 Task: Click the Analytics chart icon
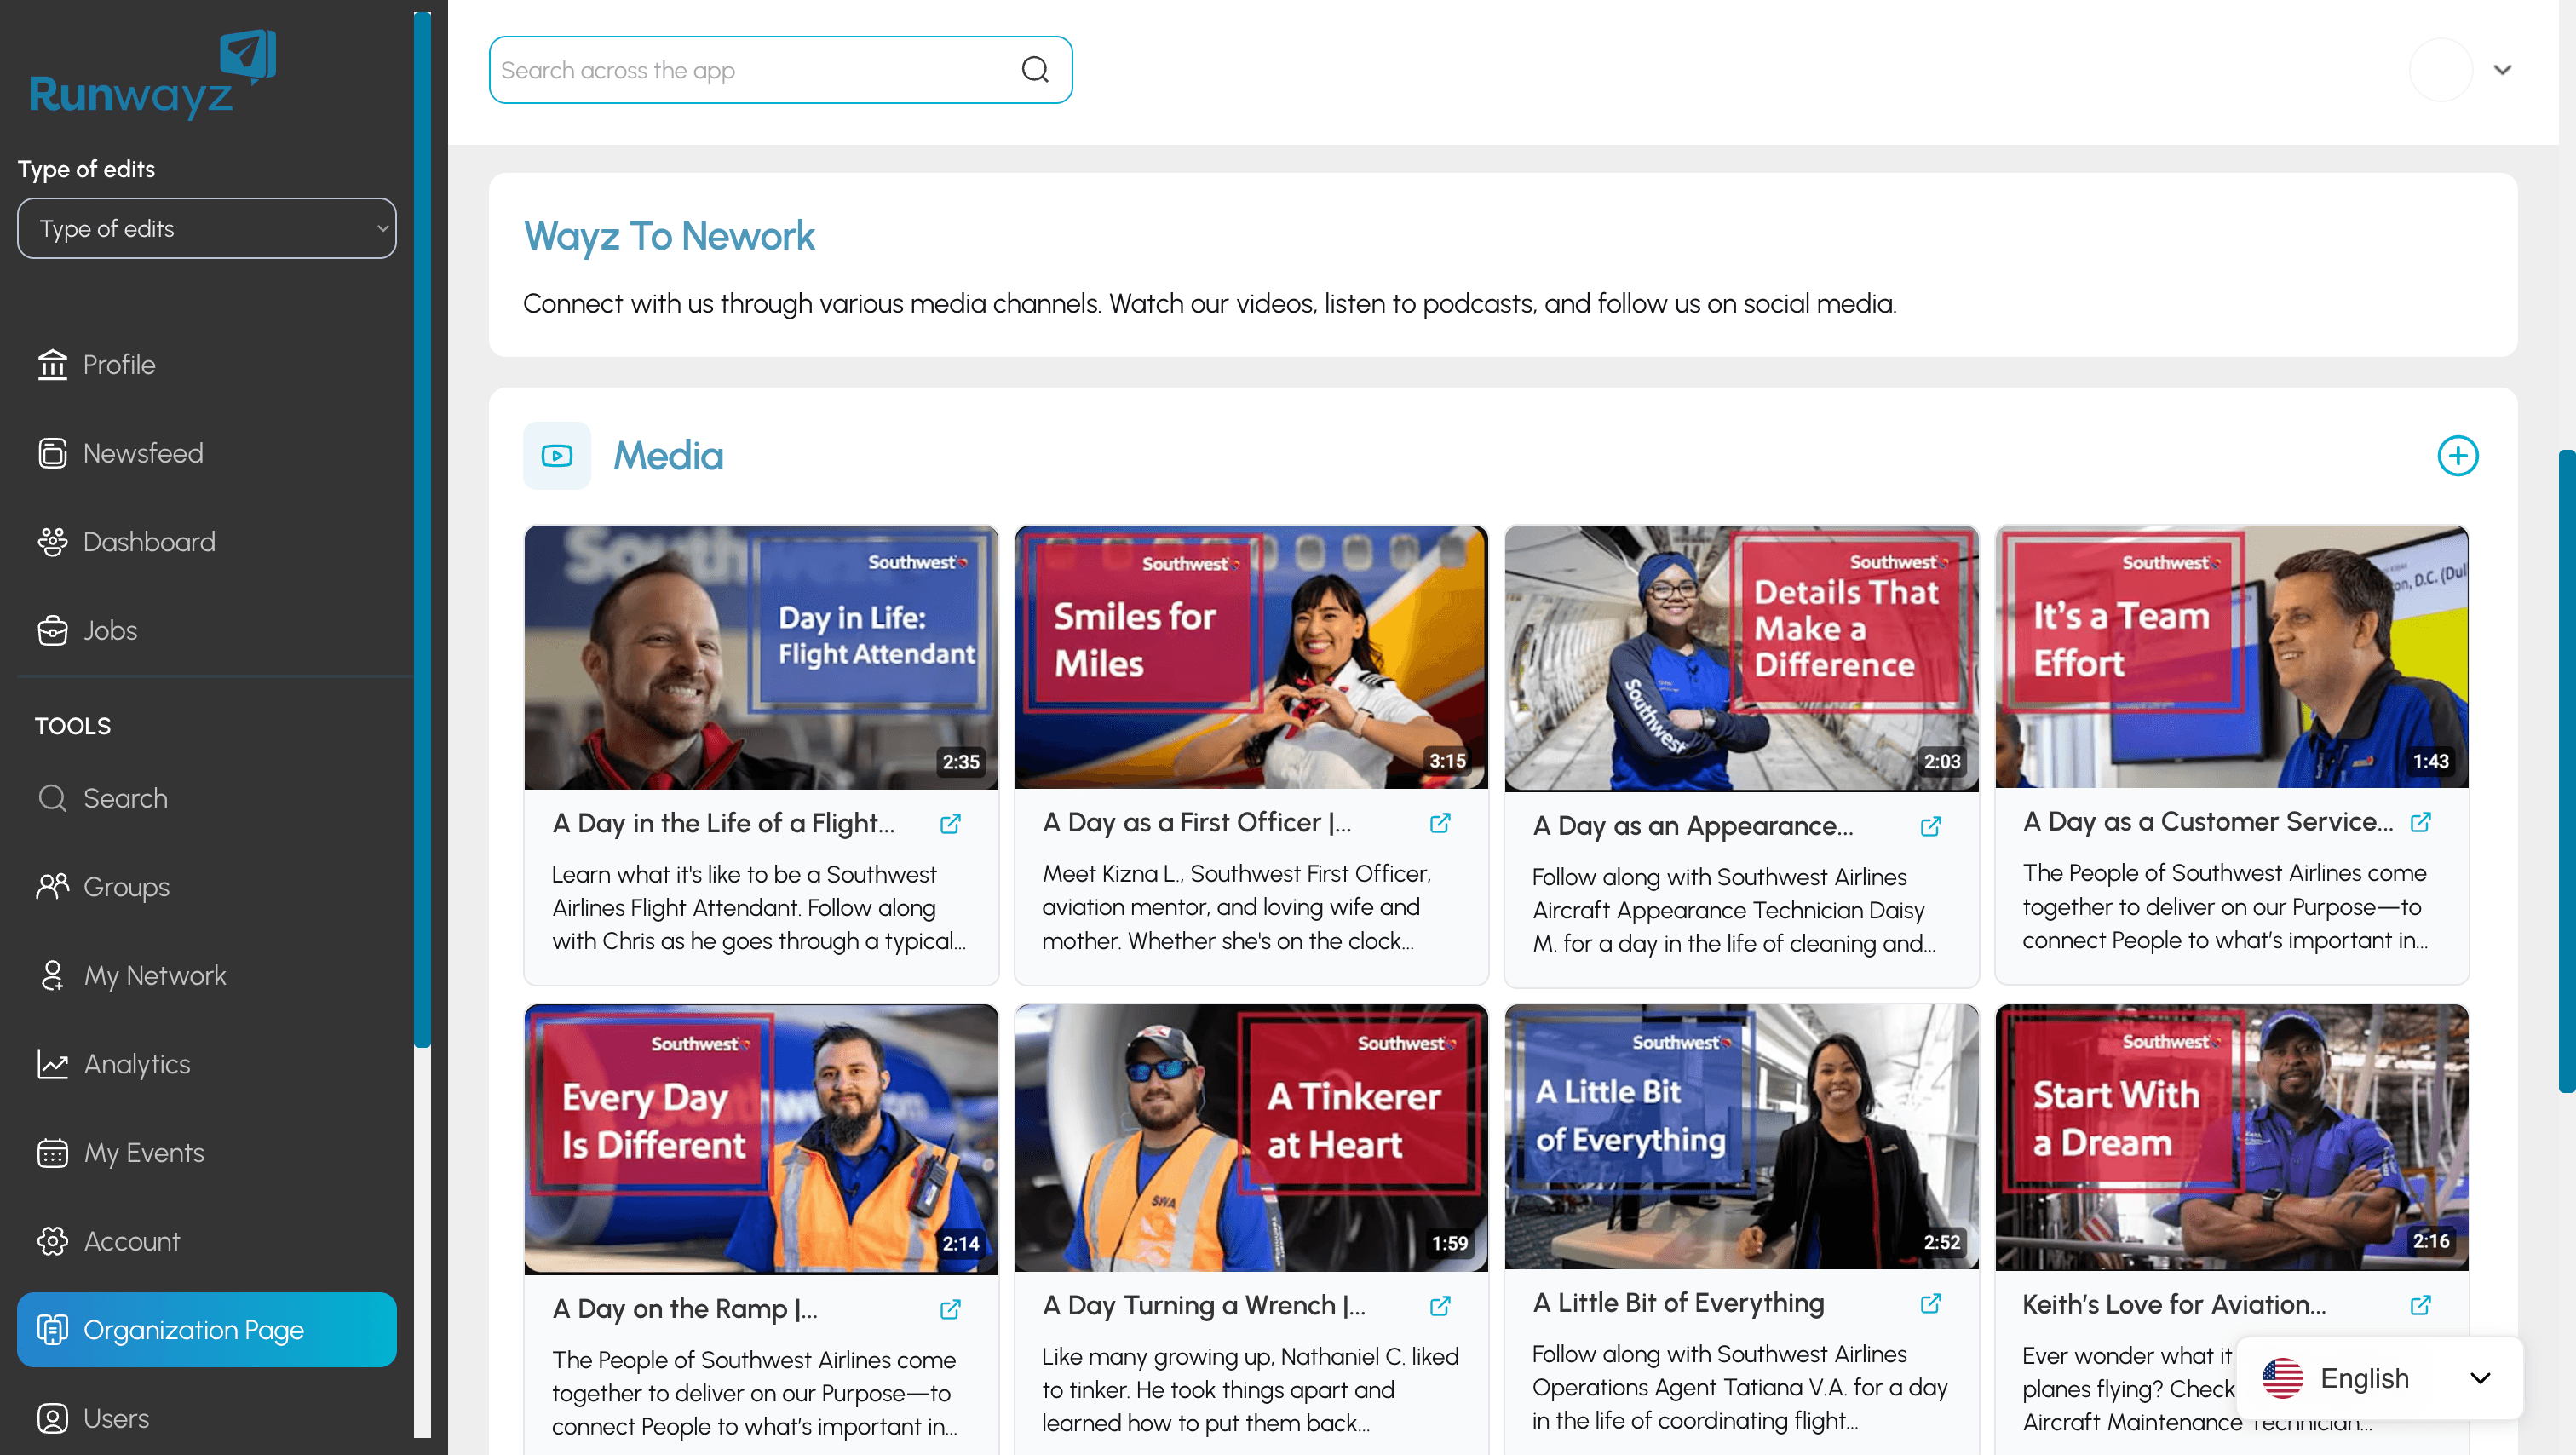[x=52, y=1064]
